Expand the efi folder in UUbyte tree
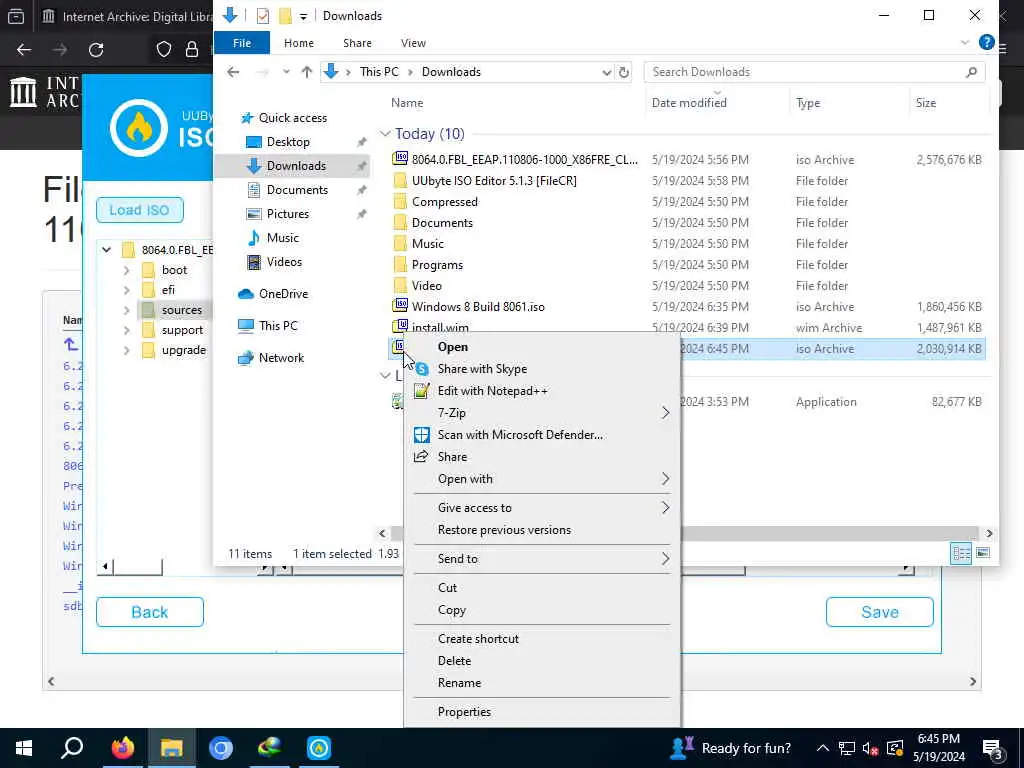This screenshot has height=768, width=1024. tap(127, 290)
